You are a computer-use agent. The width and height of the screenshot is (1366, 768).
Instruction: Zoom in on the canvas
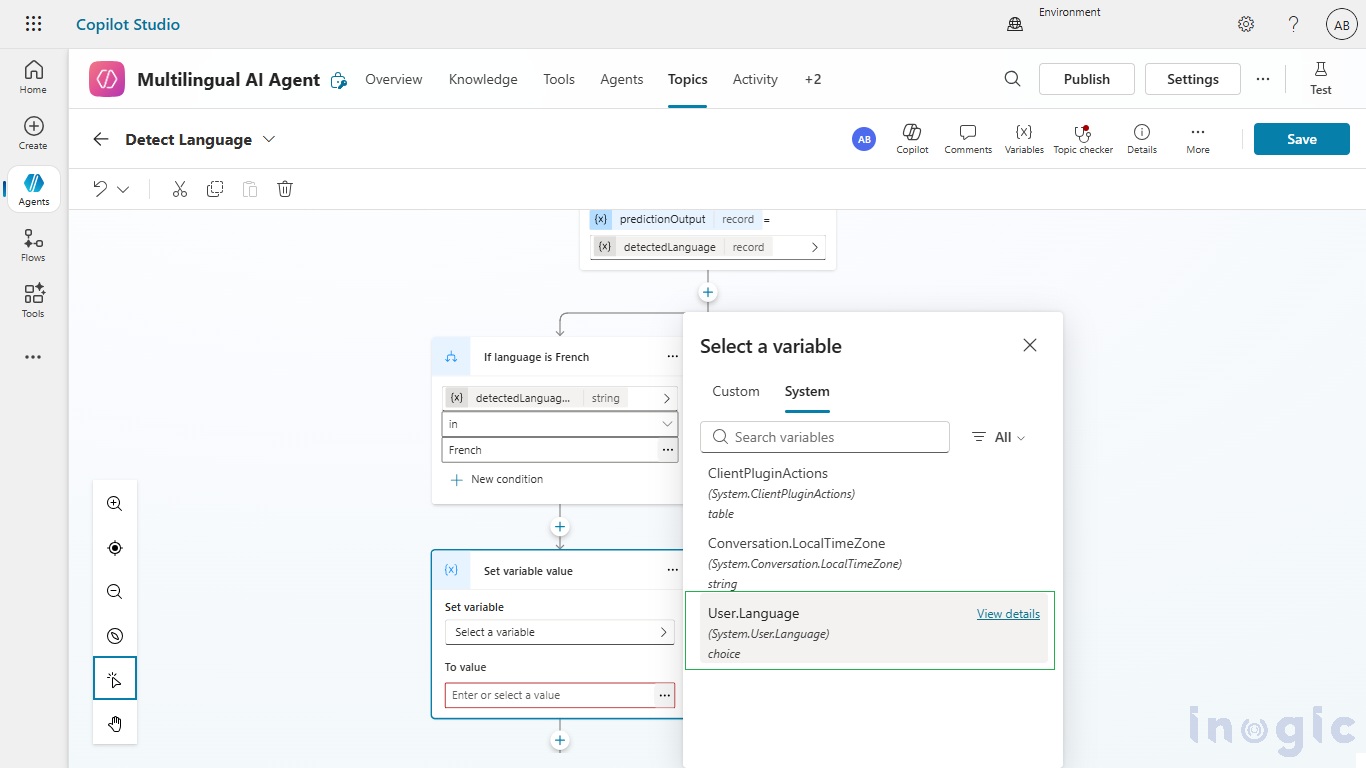click(x=115, y=504)
